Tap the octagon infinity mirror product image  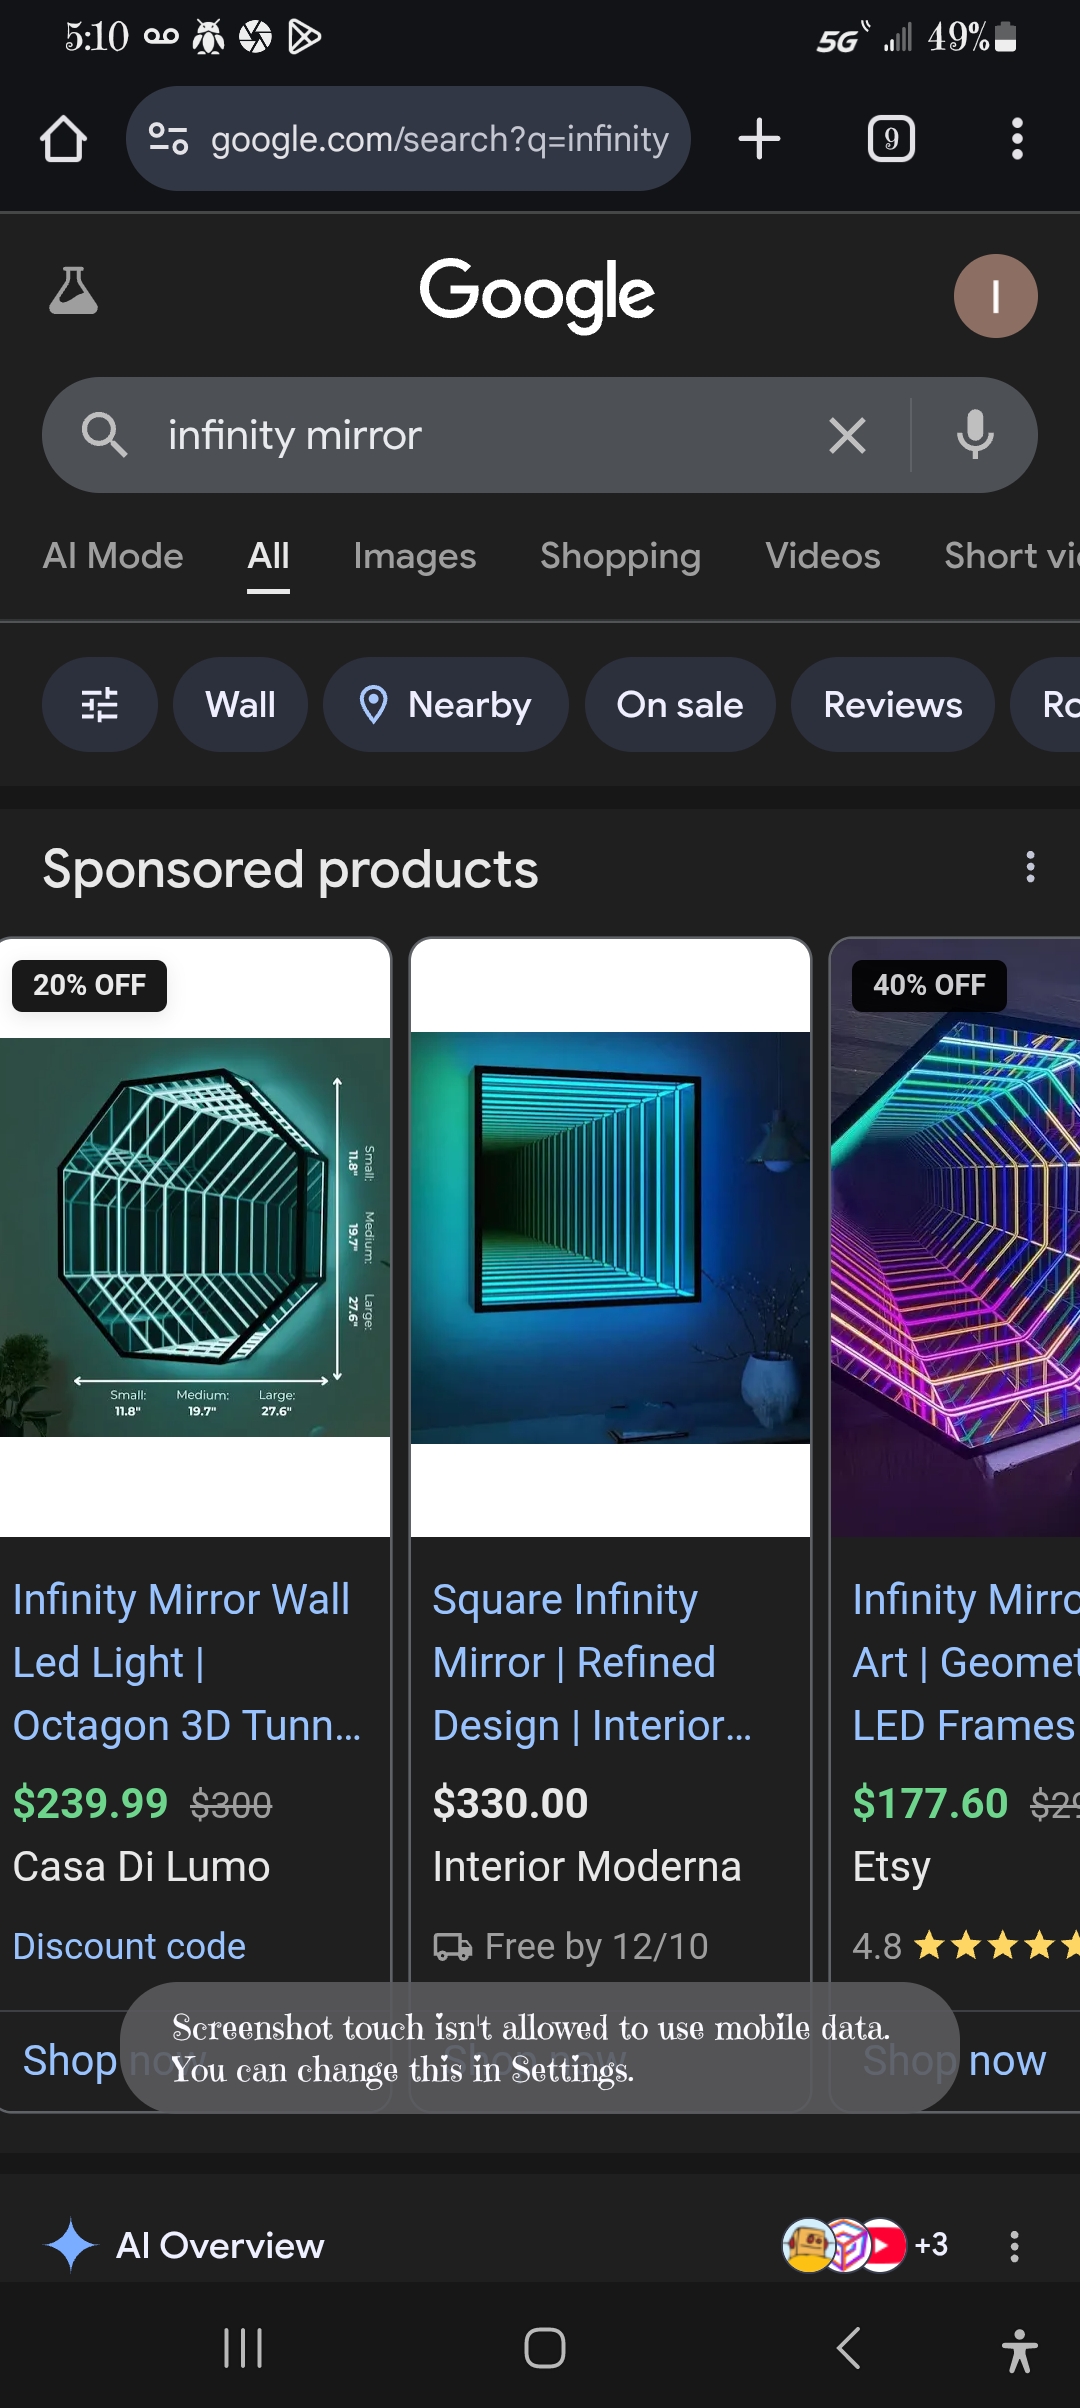pos(195,1238)
